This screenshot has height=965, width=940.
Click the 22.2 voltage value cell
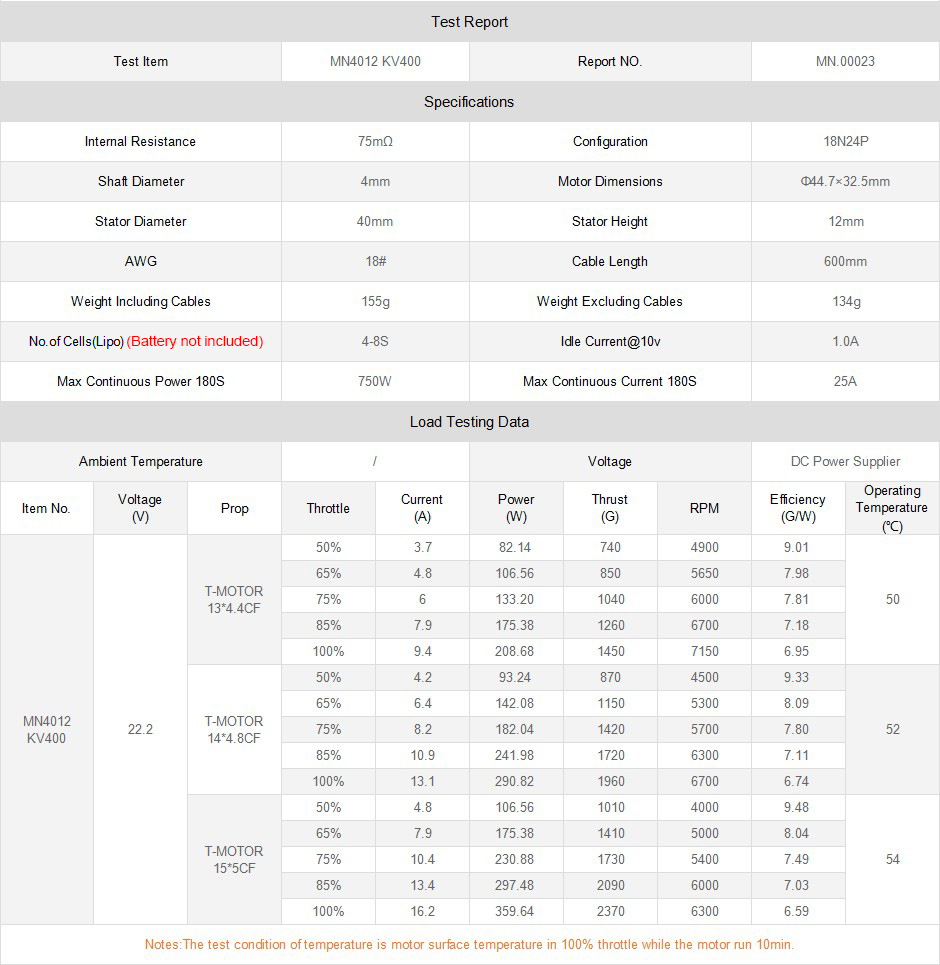tap(140, 729)
